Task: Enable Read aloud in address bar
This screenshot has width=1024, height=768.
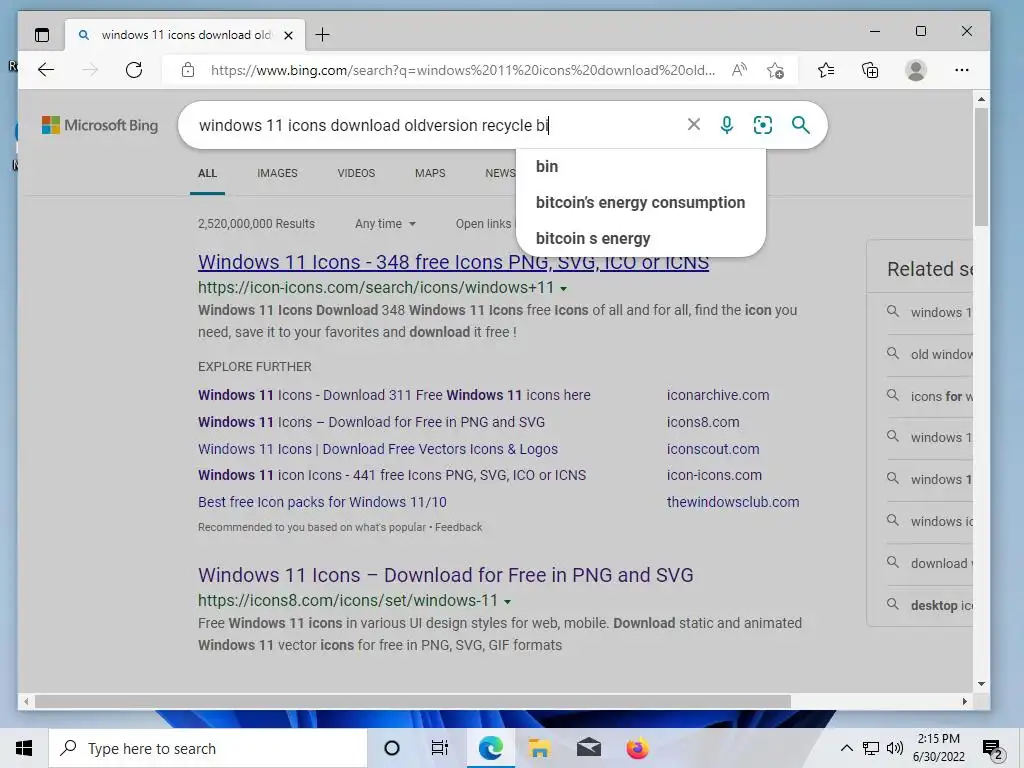Action: pos(739,70)
